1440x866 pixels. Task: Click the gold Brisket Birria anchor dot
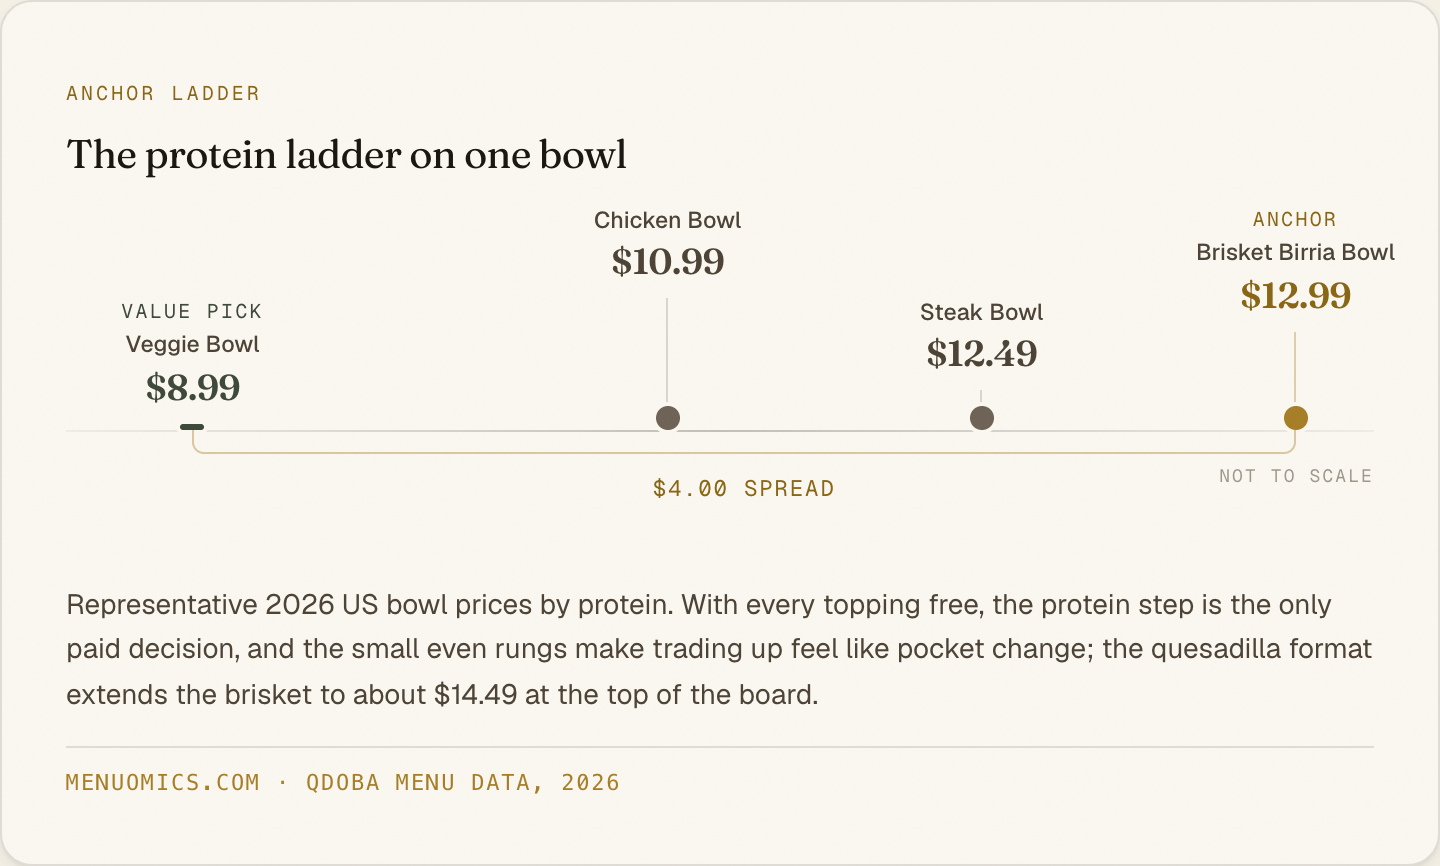pyautogui.click(x=1296, y=418)
